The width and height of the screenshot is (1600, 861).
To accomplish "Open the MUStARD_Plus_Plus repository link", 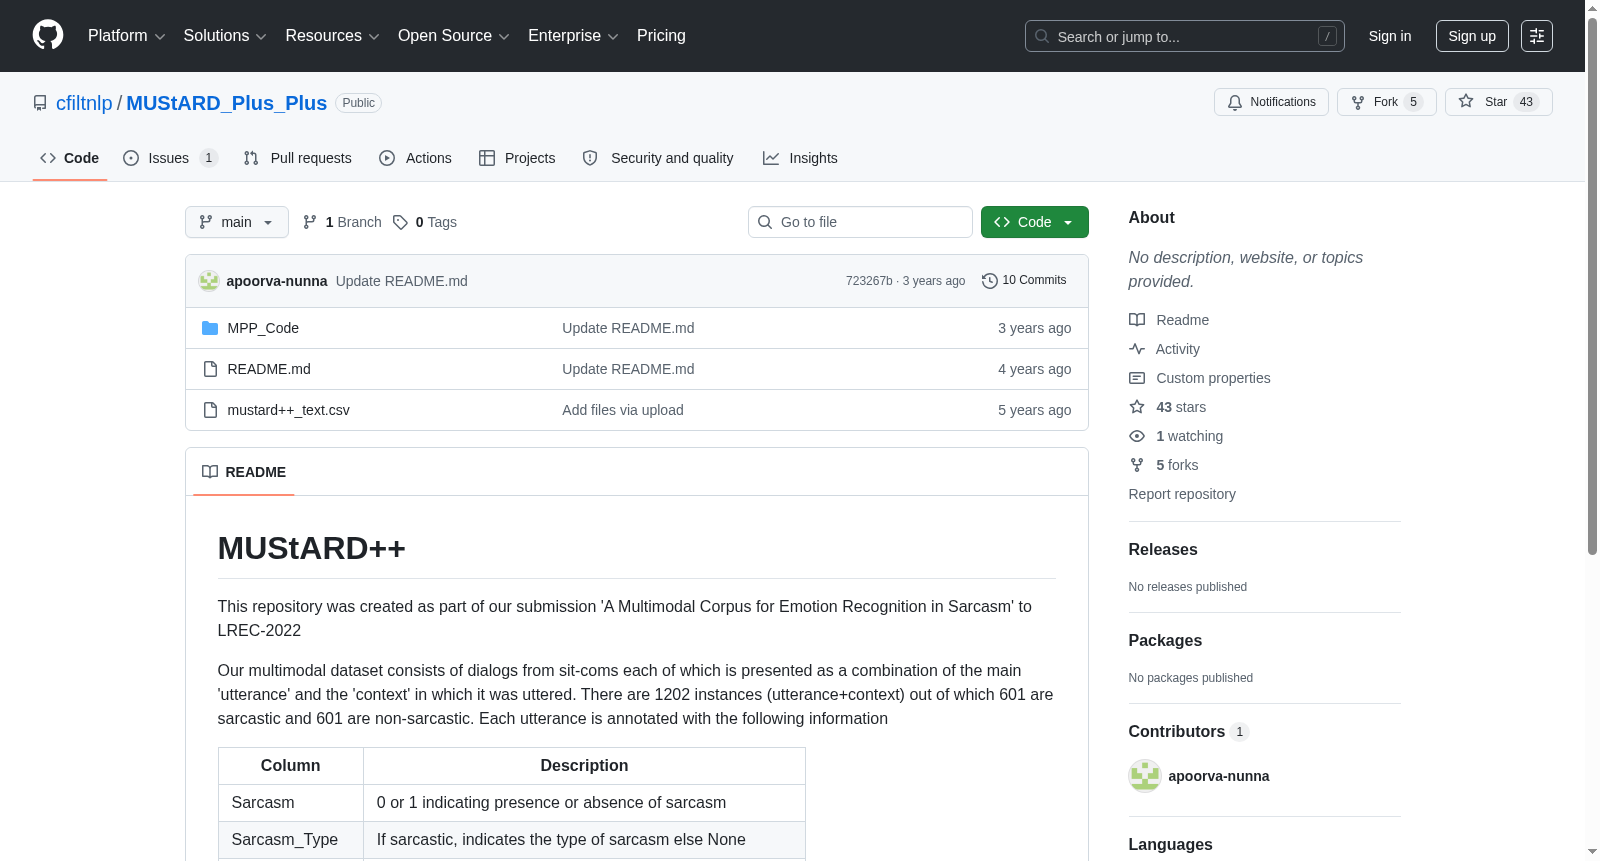I will coord(226,103).
